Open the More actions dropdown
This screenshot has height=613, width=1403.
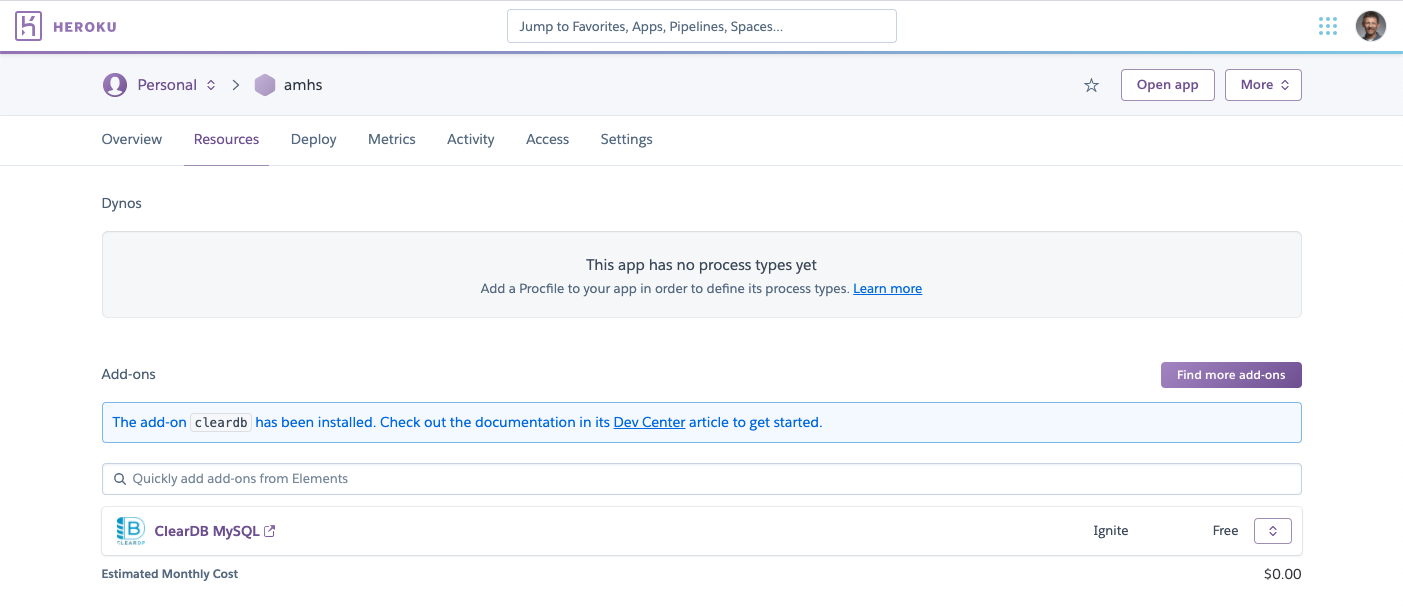1263,85
